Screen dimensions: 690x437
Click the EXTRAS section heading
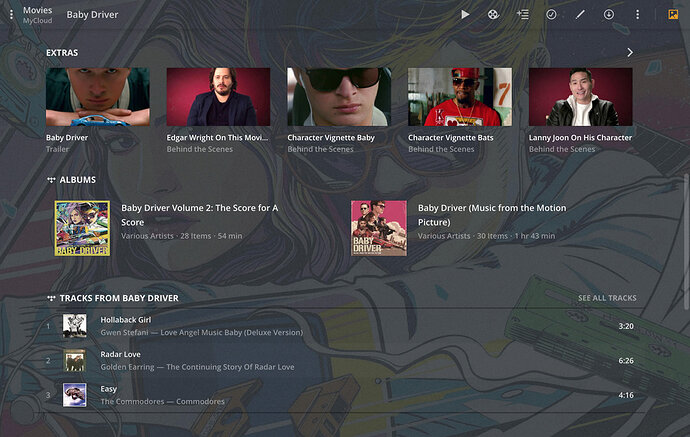coord(62,52)
